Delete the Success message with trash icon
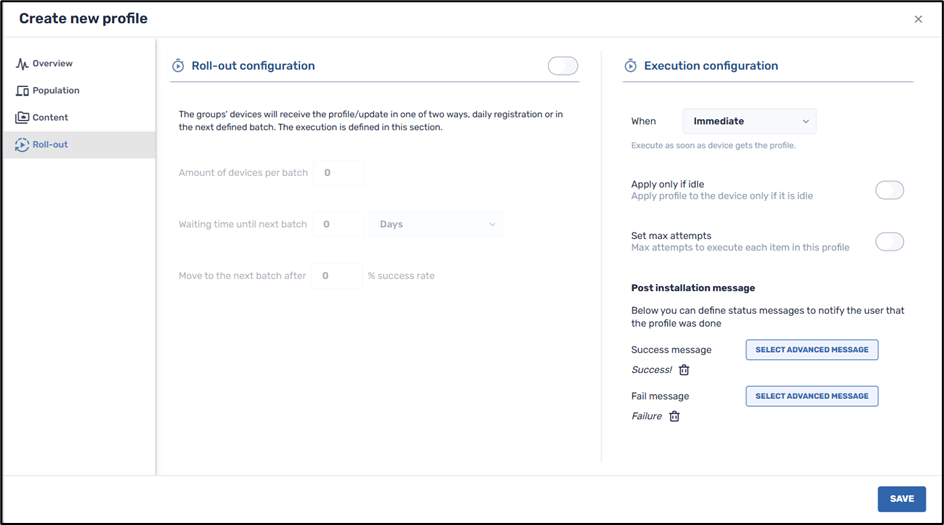The image size is (944, 525). coord(684,370)
